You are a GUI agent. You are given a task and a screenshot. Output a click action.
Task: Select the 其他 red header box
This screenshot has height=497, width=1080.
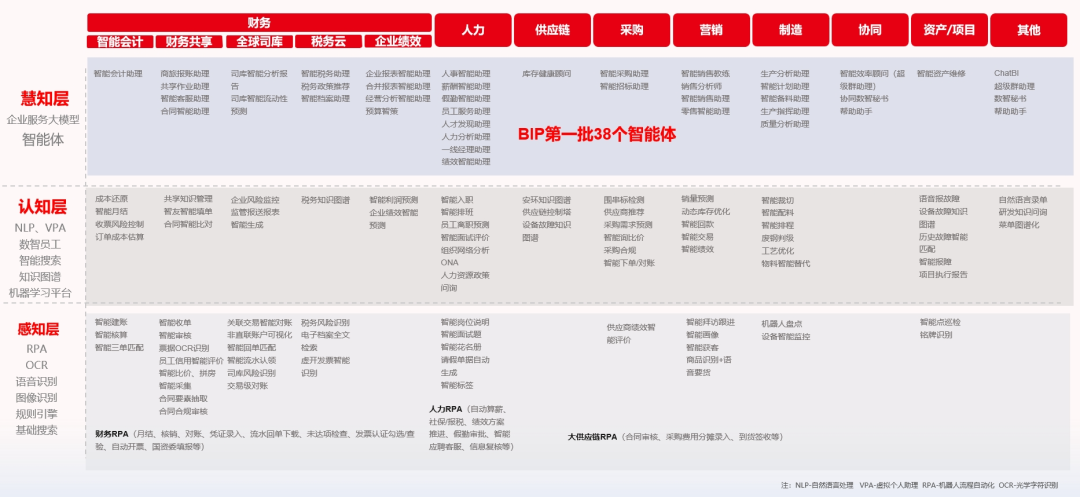(1029, 30)
